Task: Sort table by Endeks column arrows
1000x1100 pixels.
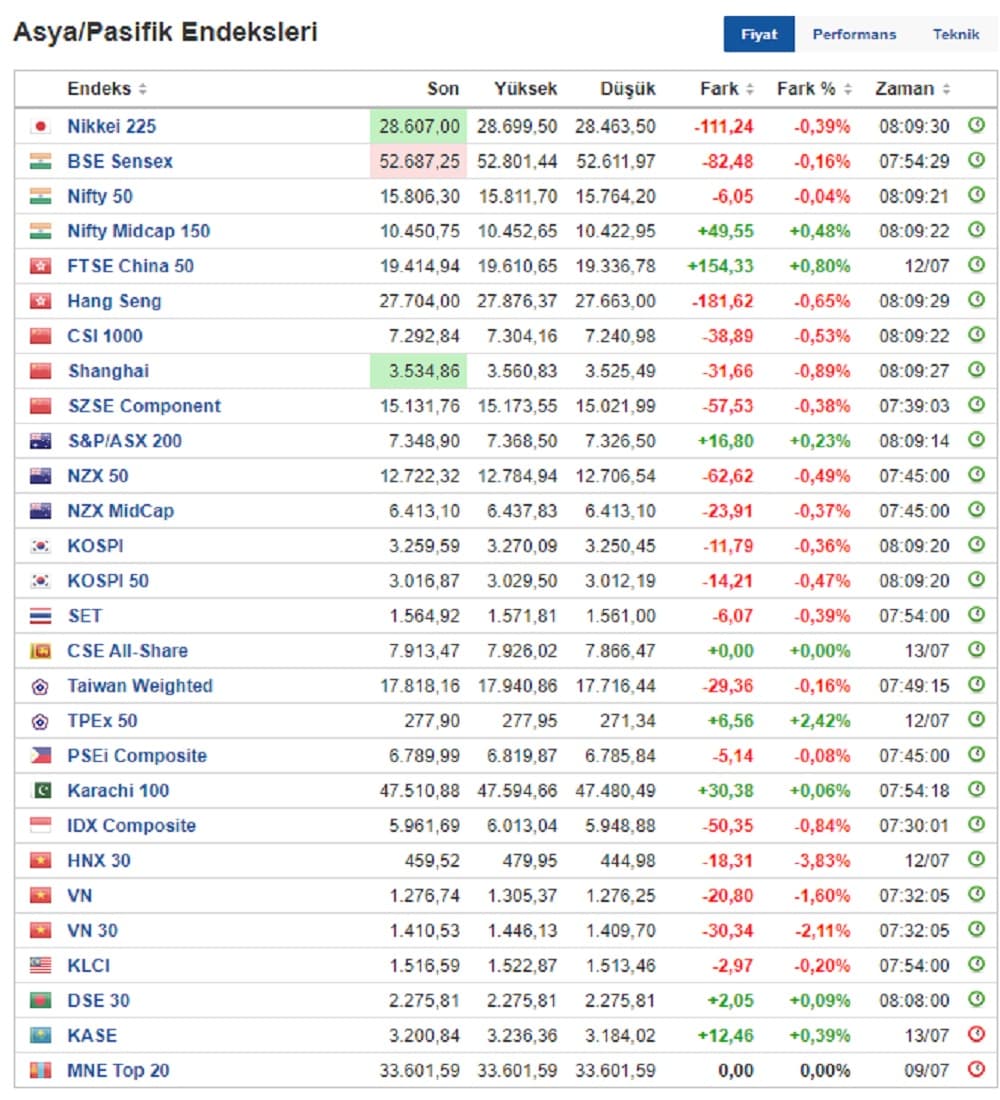Action: coord(142,89)
